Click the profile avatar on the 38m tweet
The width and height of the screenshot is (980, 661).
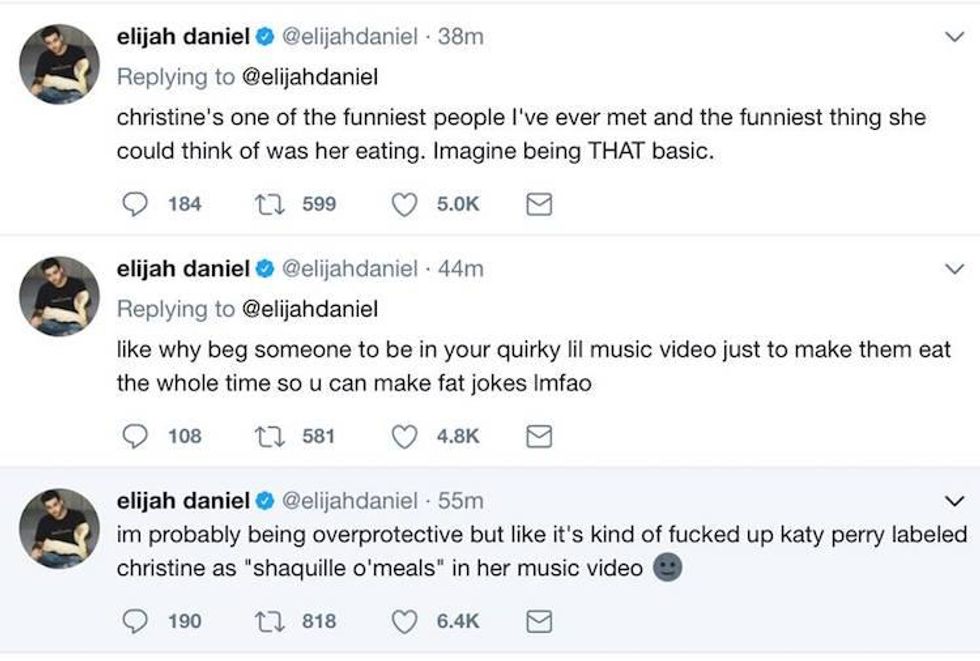(x=60, y=64)
